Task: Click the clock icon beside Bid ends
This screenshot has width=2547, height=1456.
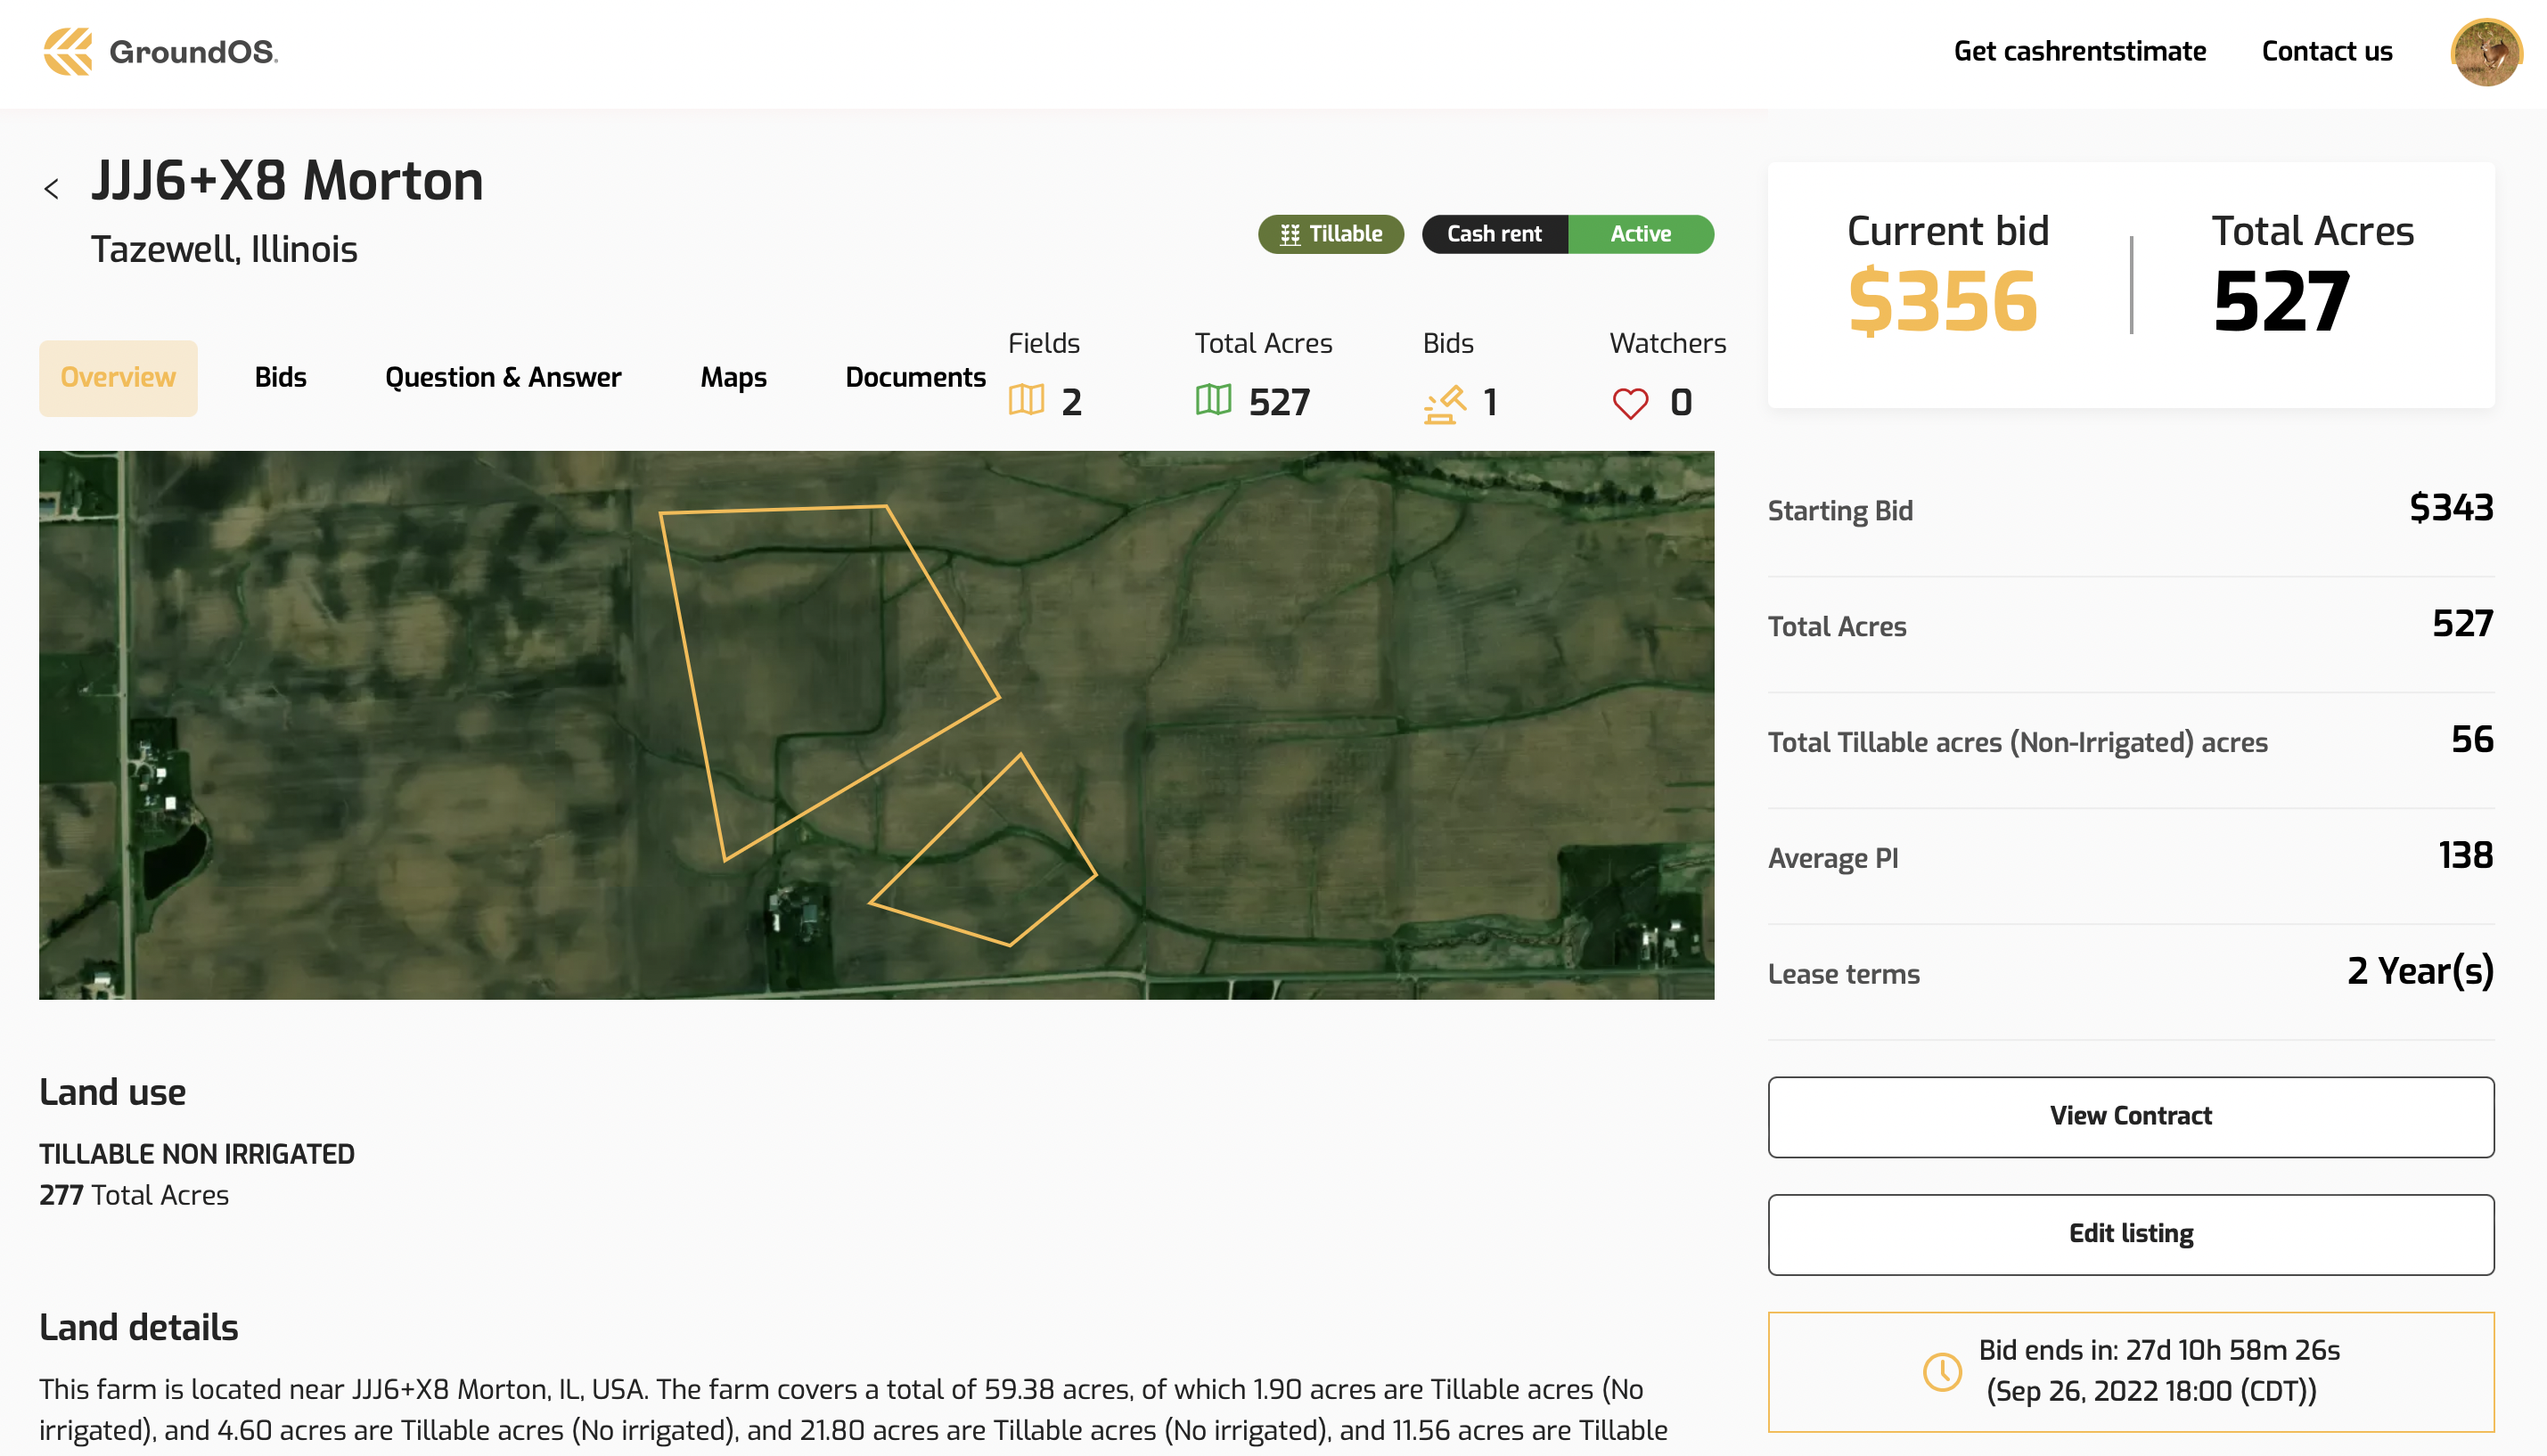Action: click(1942, 1371)
